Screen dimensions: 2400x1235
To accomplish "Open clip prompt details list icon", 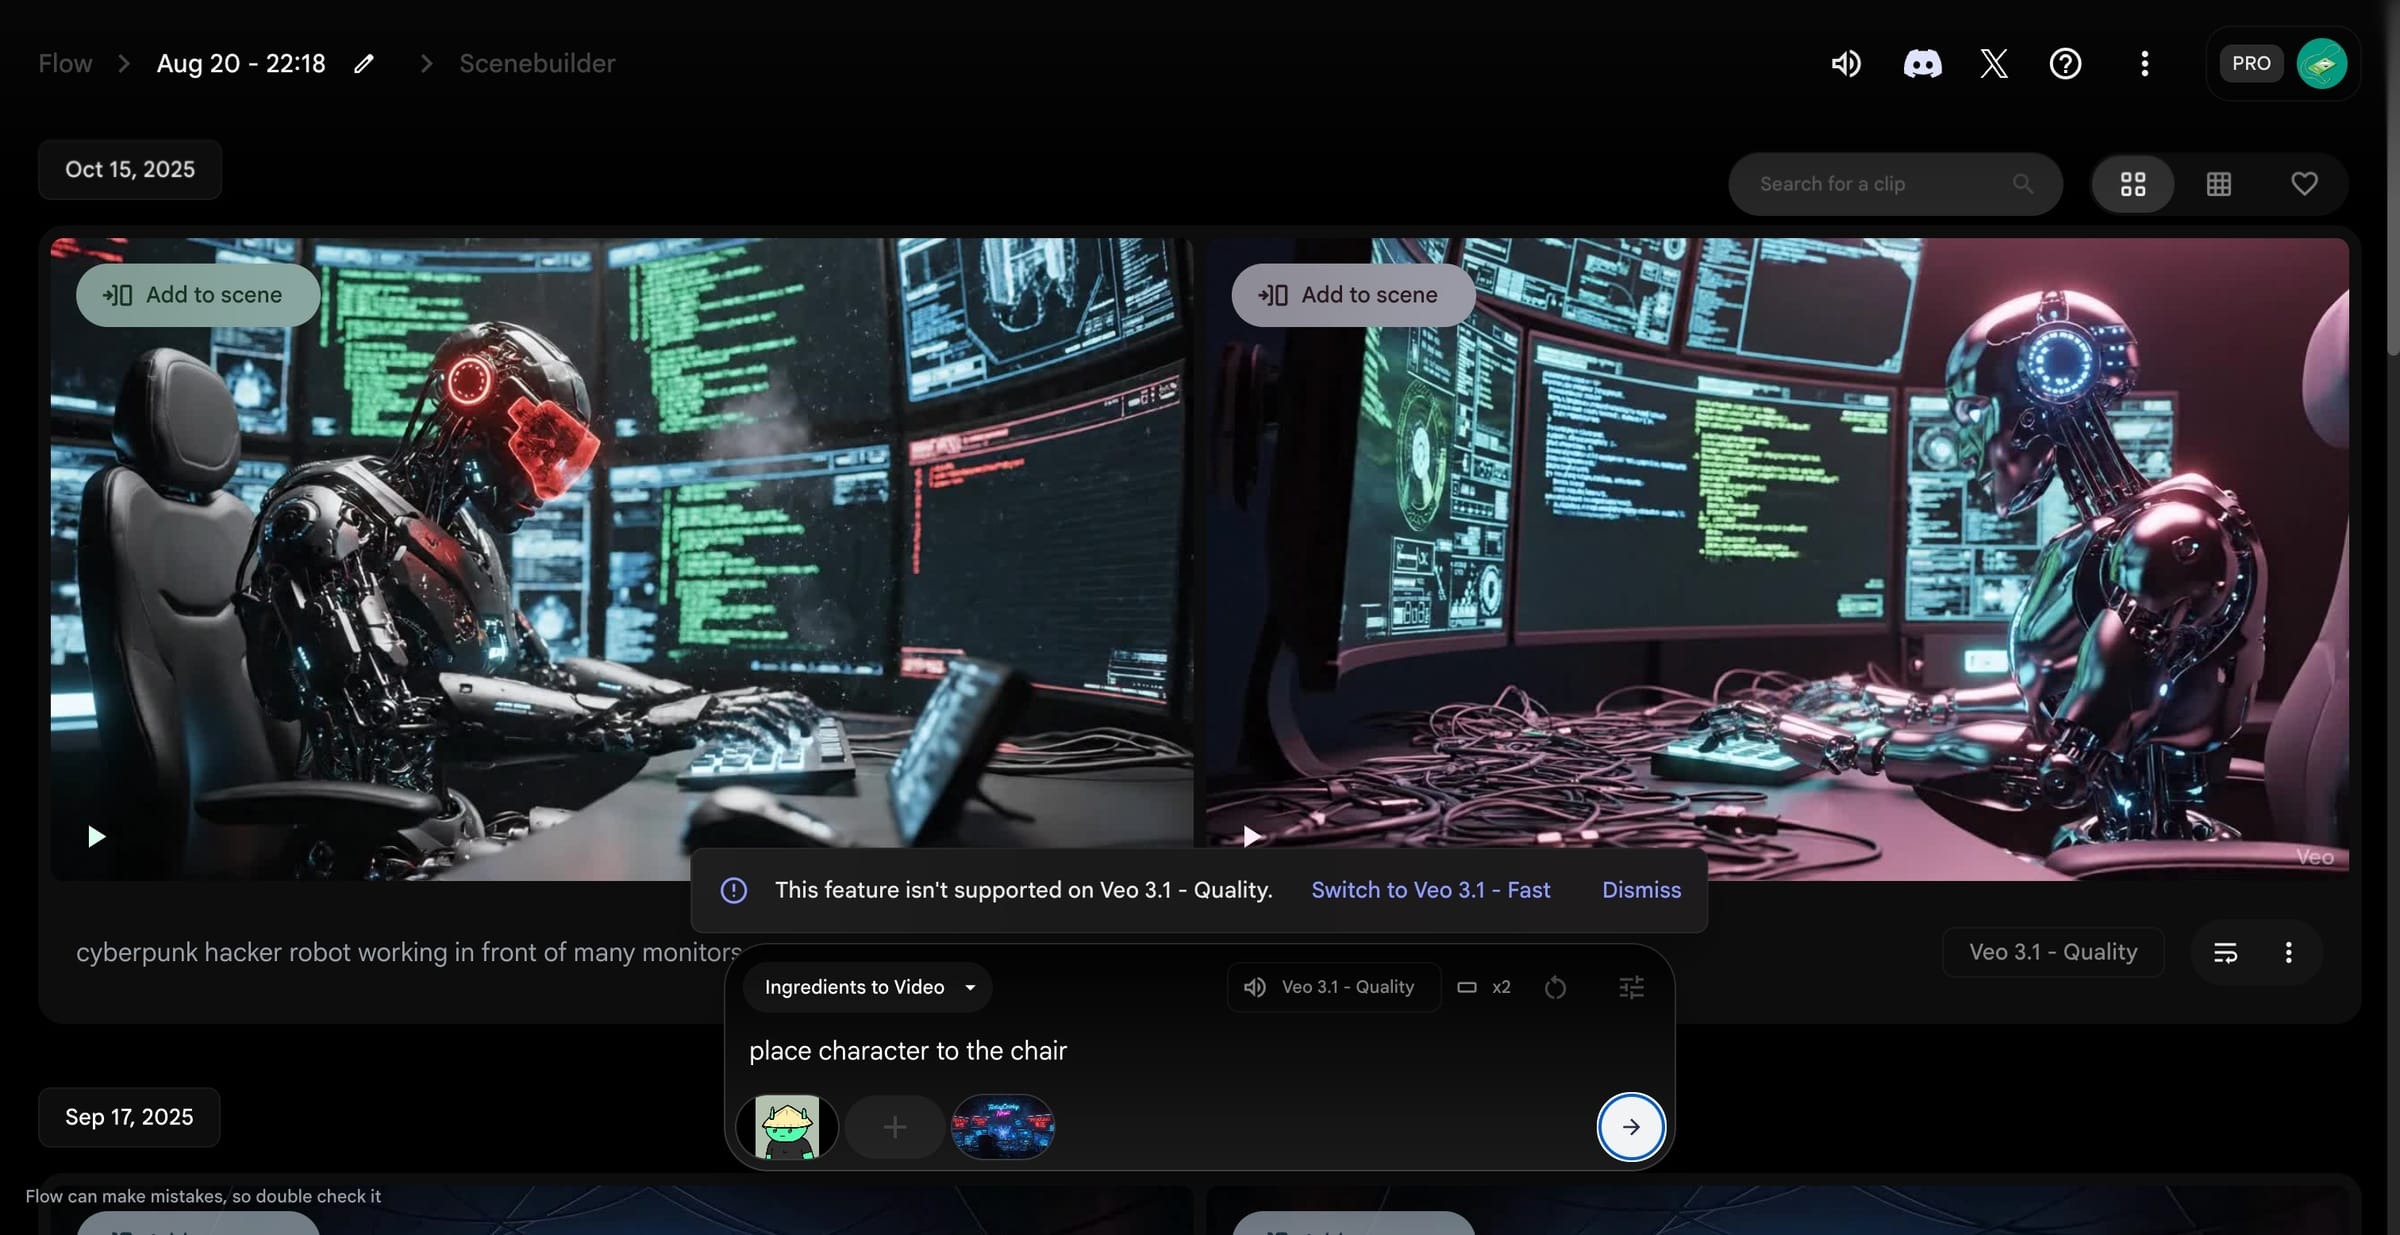I will click(2225, 953).
